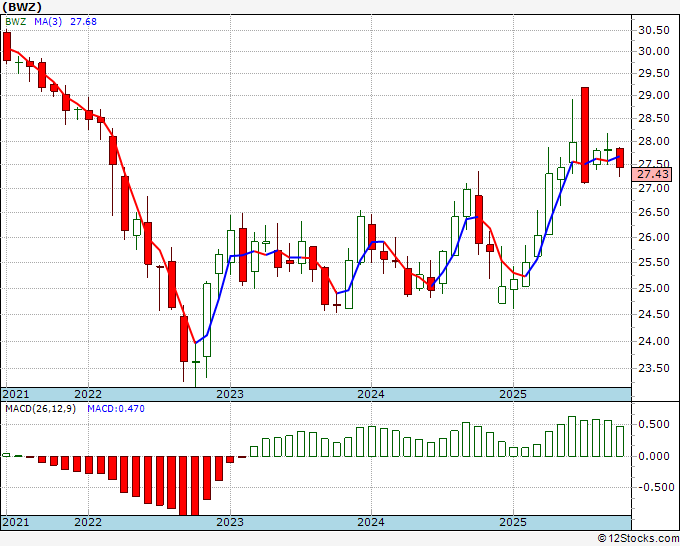
Task: Click the 28.00 price axis label
Action: pos(654,141)
